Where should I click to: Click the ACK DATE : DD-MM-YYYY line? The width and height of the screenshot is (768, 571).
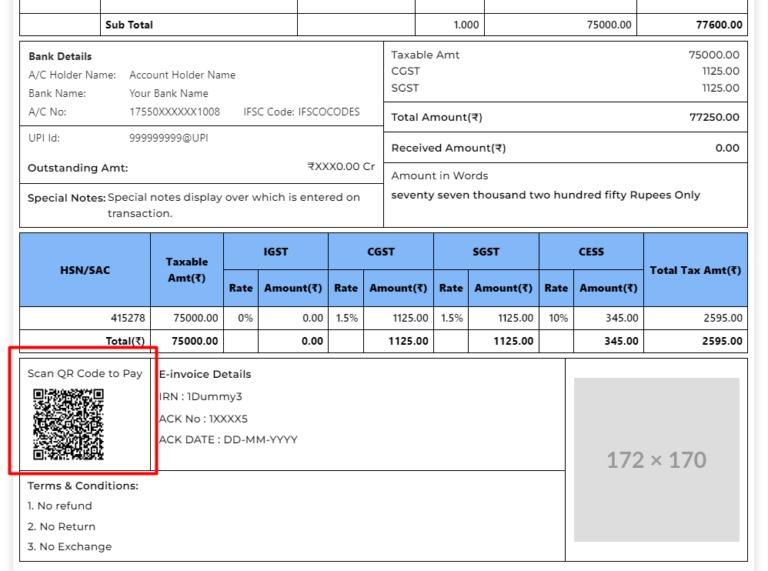[227, 440]
